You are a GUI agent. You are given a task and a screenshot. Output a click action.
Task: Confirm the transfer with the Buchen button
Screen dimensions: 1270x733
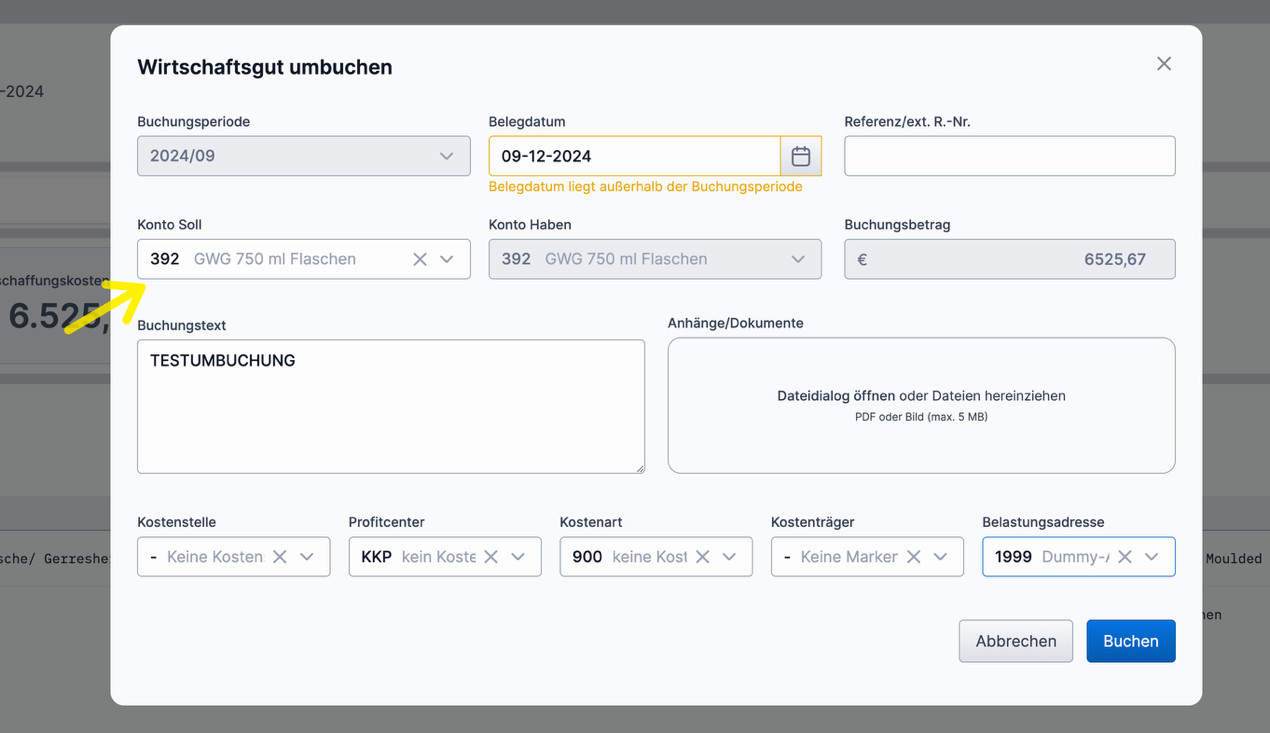coord(1130,641)
